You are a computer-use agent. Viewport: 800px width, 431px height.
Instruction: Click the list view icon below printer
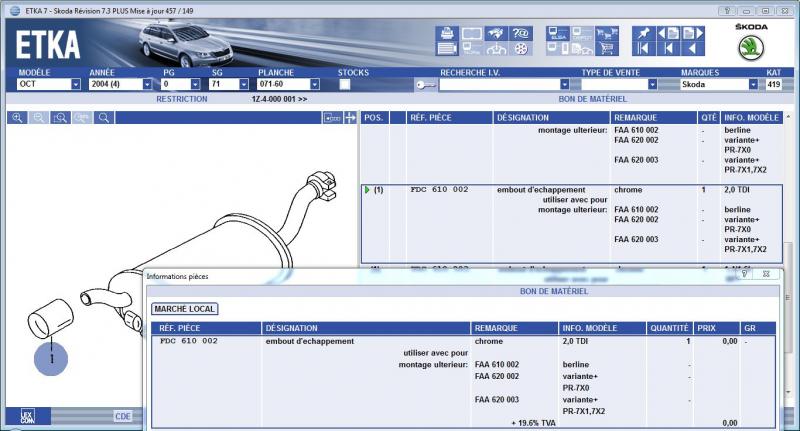(x=447, y=48)
